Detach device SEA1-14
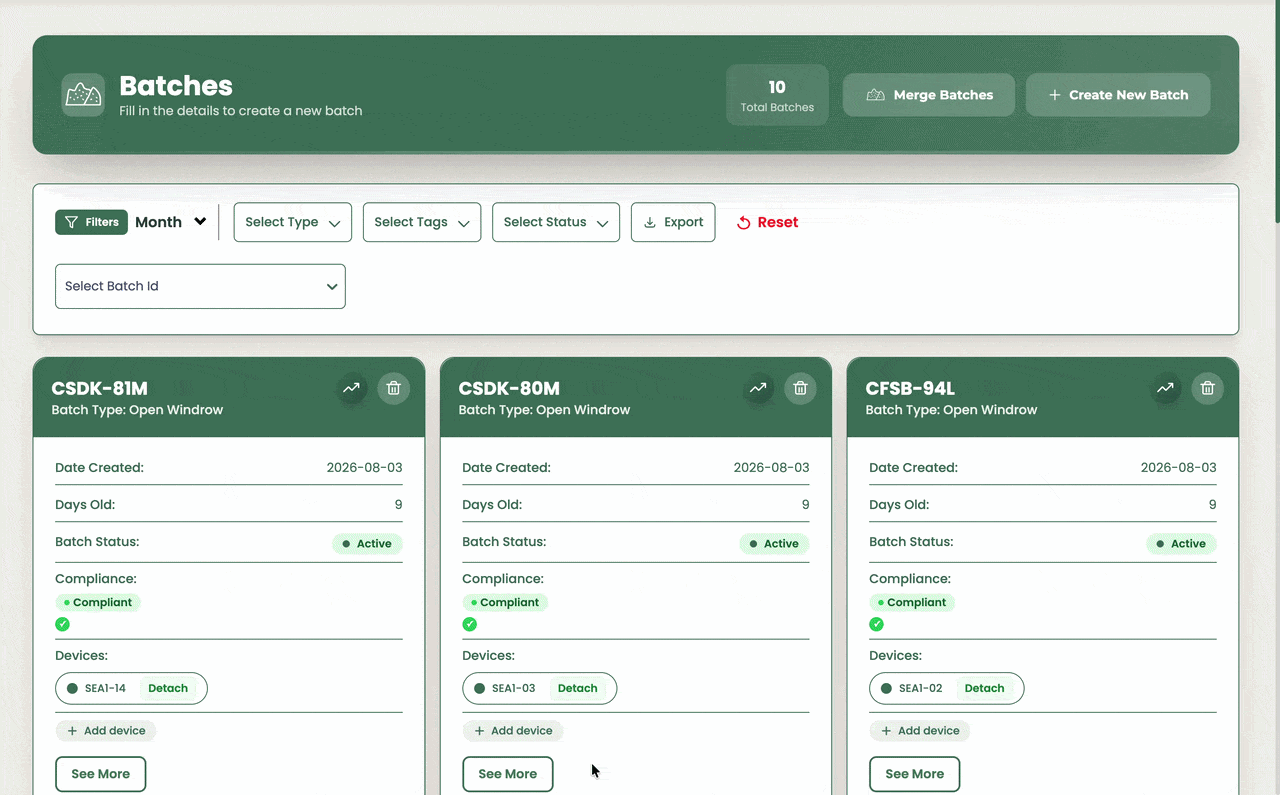1280x795 pixels. coord(168,688)
